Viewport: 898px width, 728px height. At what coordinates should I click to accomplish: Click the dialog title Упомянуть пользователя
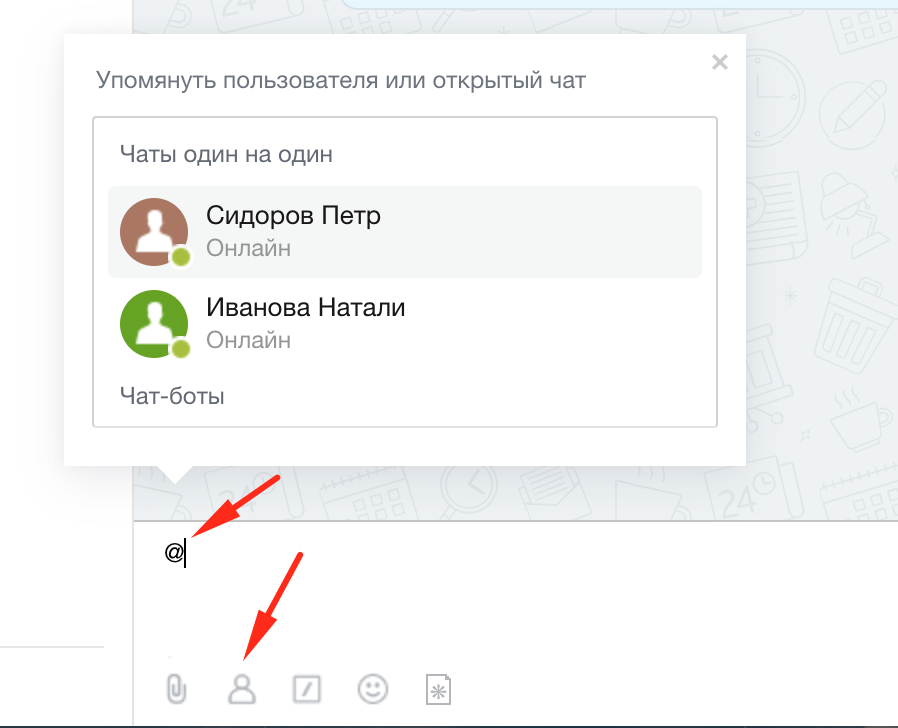(340, 80)
